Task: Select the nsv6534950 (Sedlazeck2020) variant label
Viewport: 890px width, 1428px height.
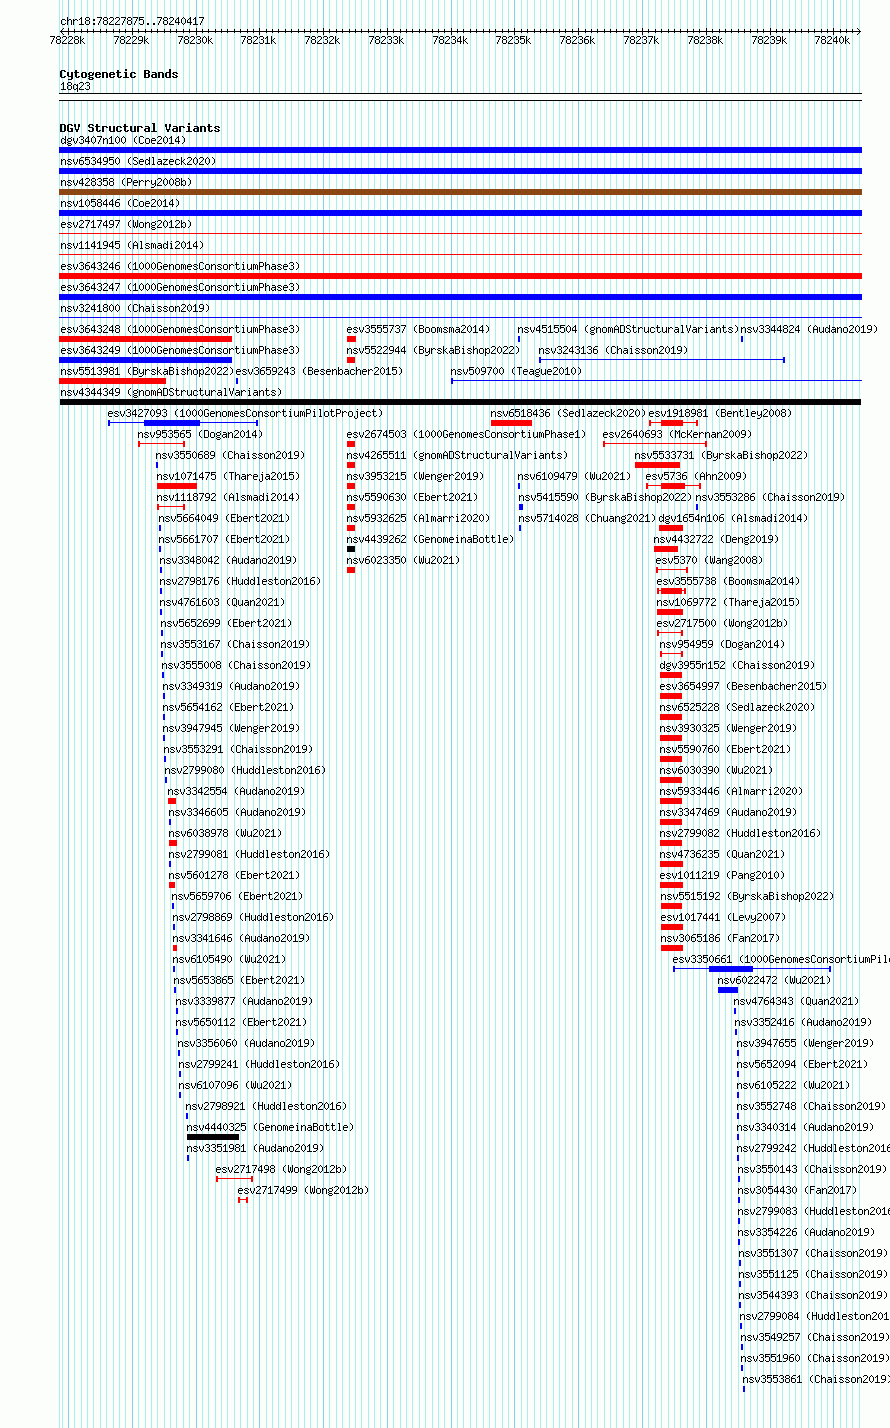Action: click(x=138, y=161)
